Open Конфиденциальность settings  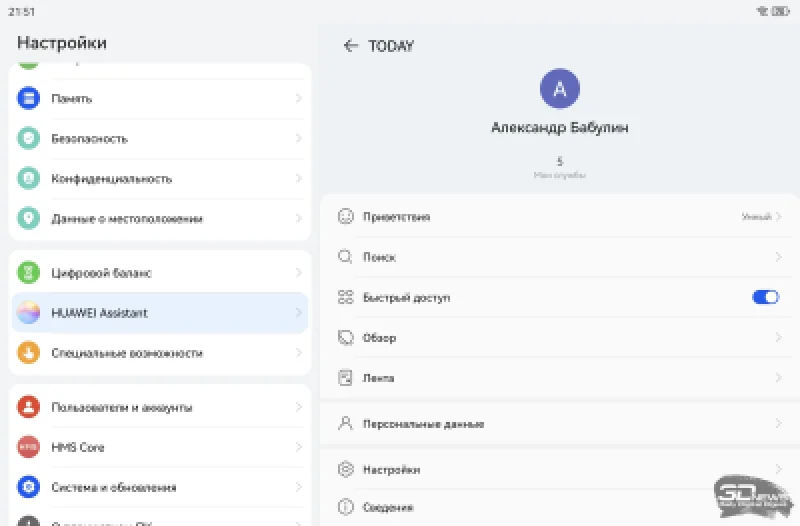tap(160, 178)
